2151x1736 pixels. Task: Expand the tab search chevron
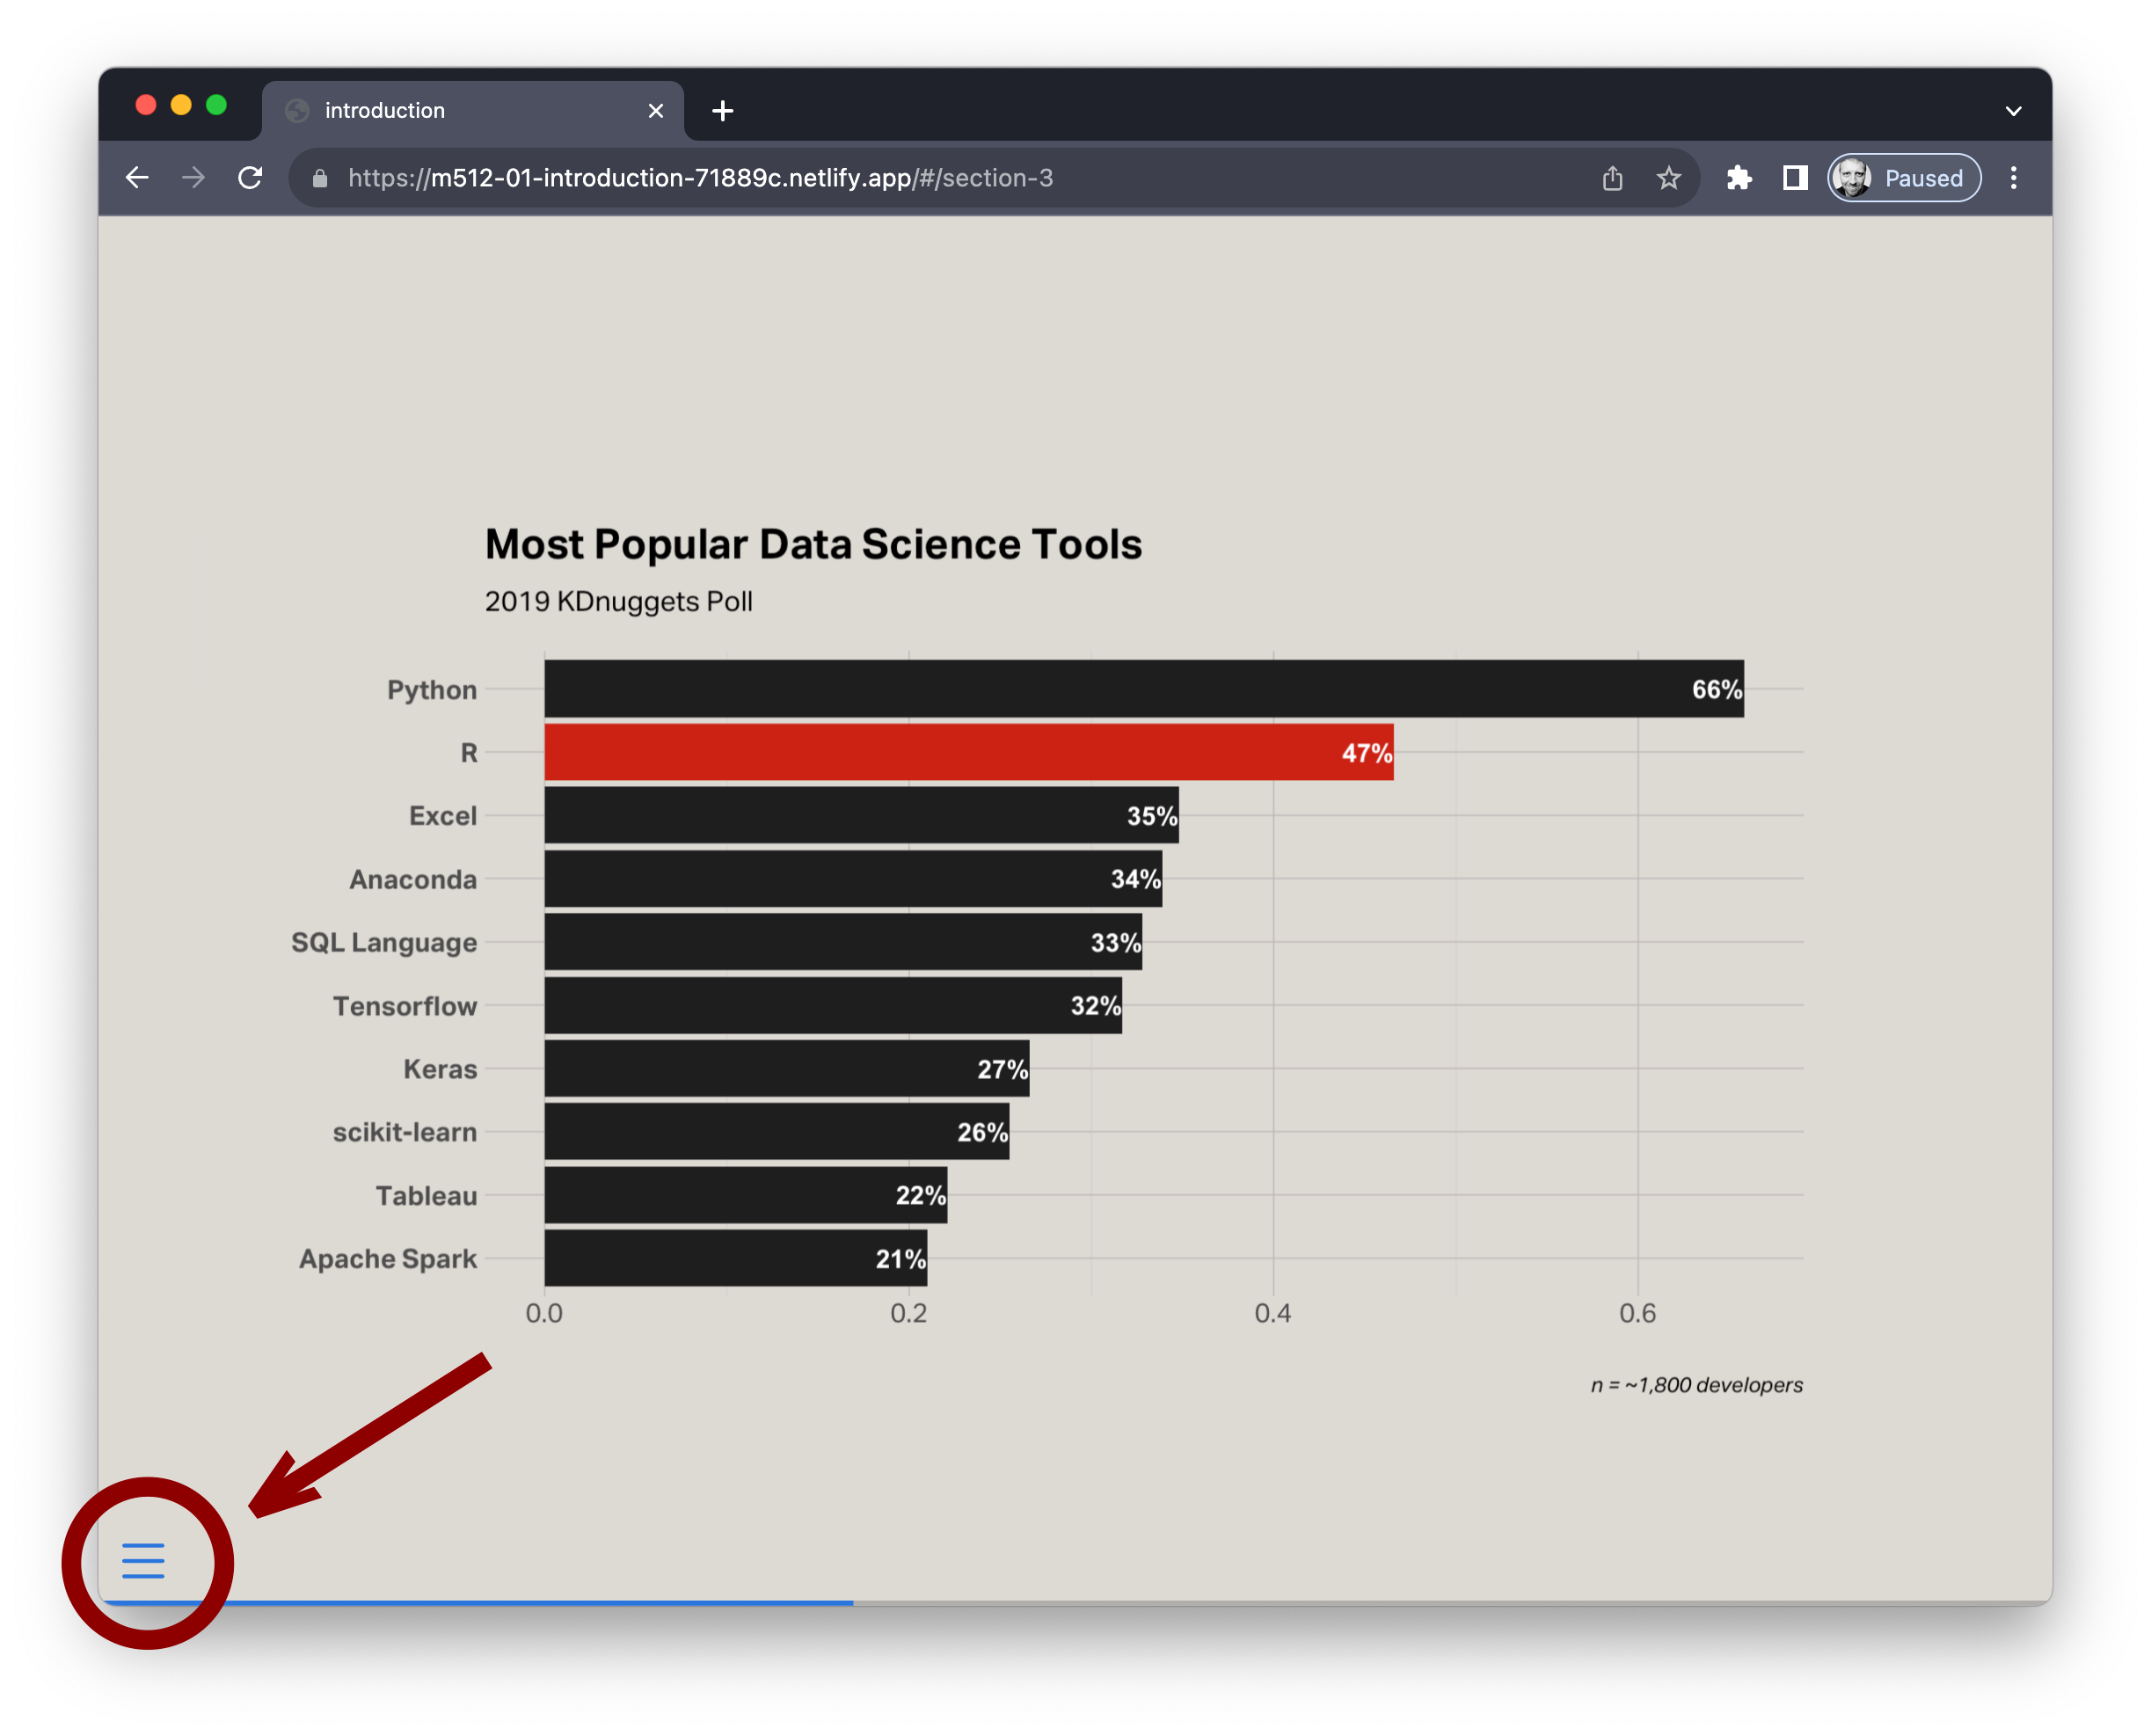[x=2013, y=111]
